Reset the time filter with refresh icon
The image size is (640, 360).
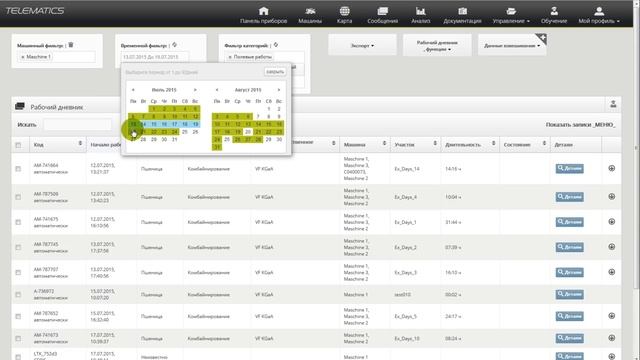click(174, 45)
